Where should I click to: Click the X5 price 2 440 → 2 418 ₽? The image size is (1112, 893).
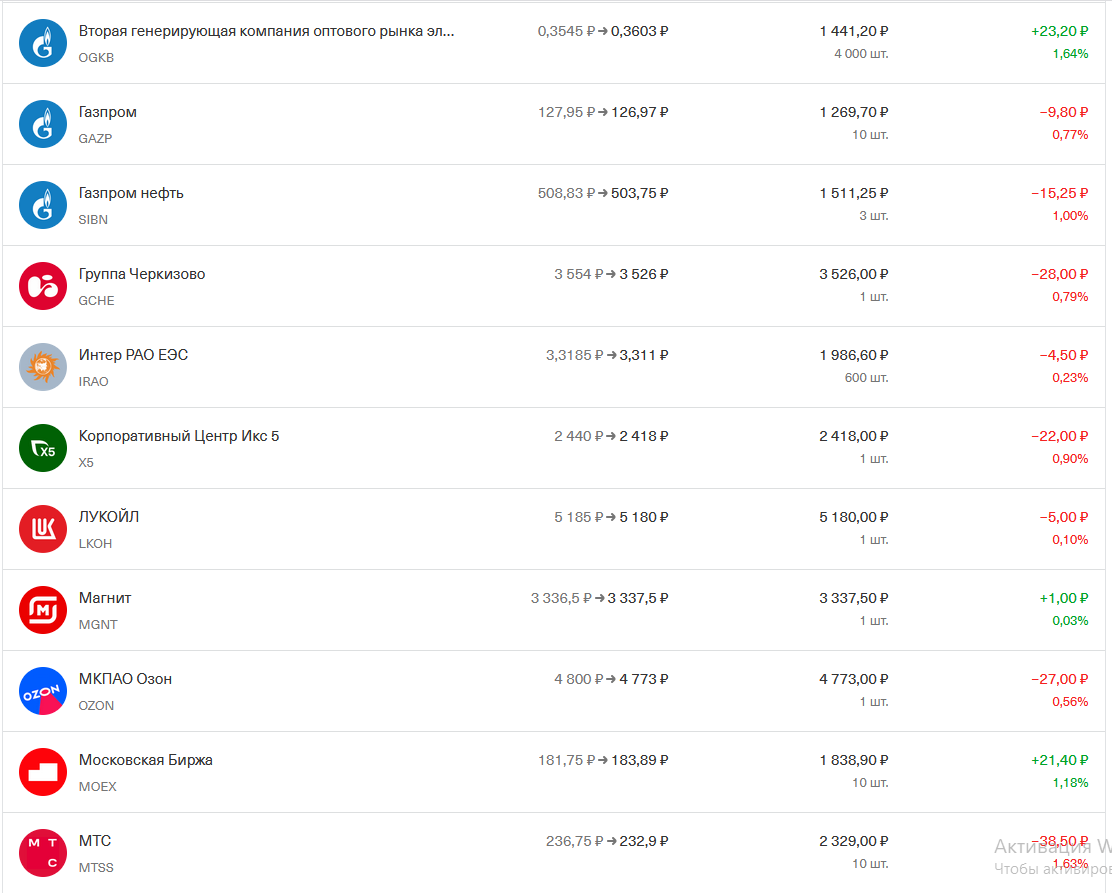[611, 436]
